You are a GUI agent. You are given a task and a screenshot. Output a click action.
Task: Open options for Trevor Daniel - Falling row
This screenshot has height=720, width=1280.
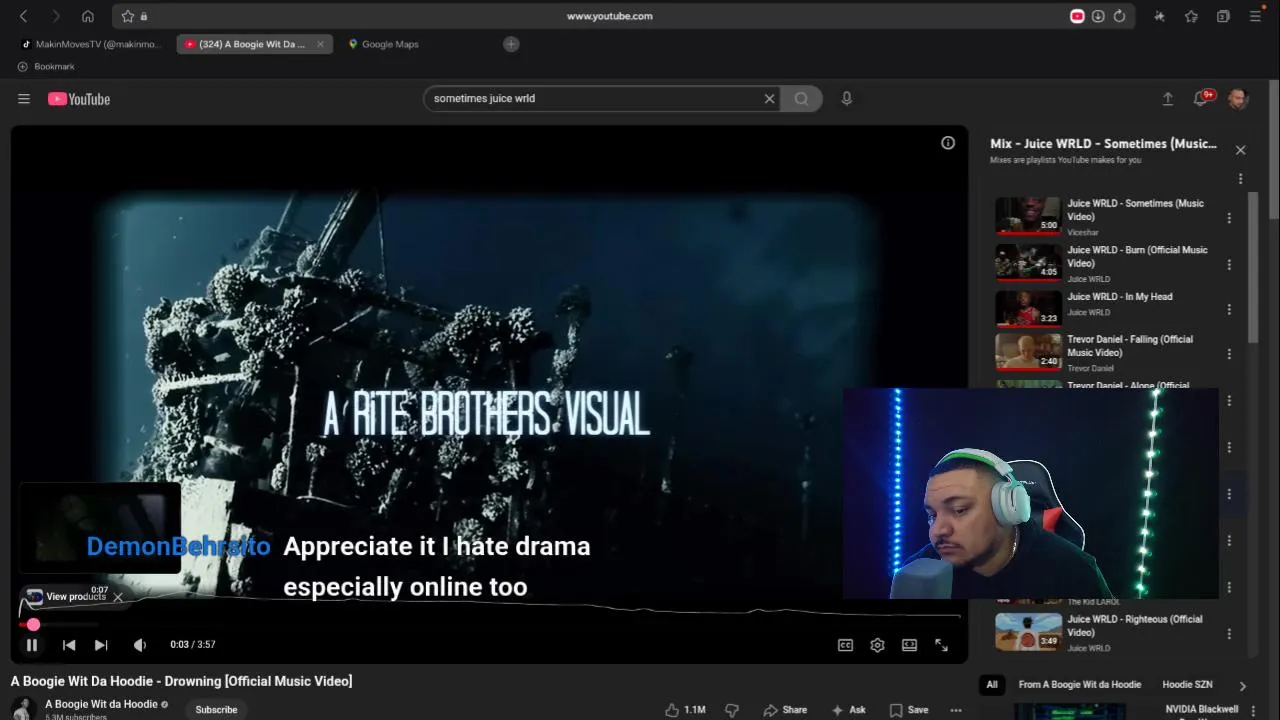(x=1229, y=354)
